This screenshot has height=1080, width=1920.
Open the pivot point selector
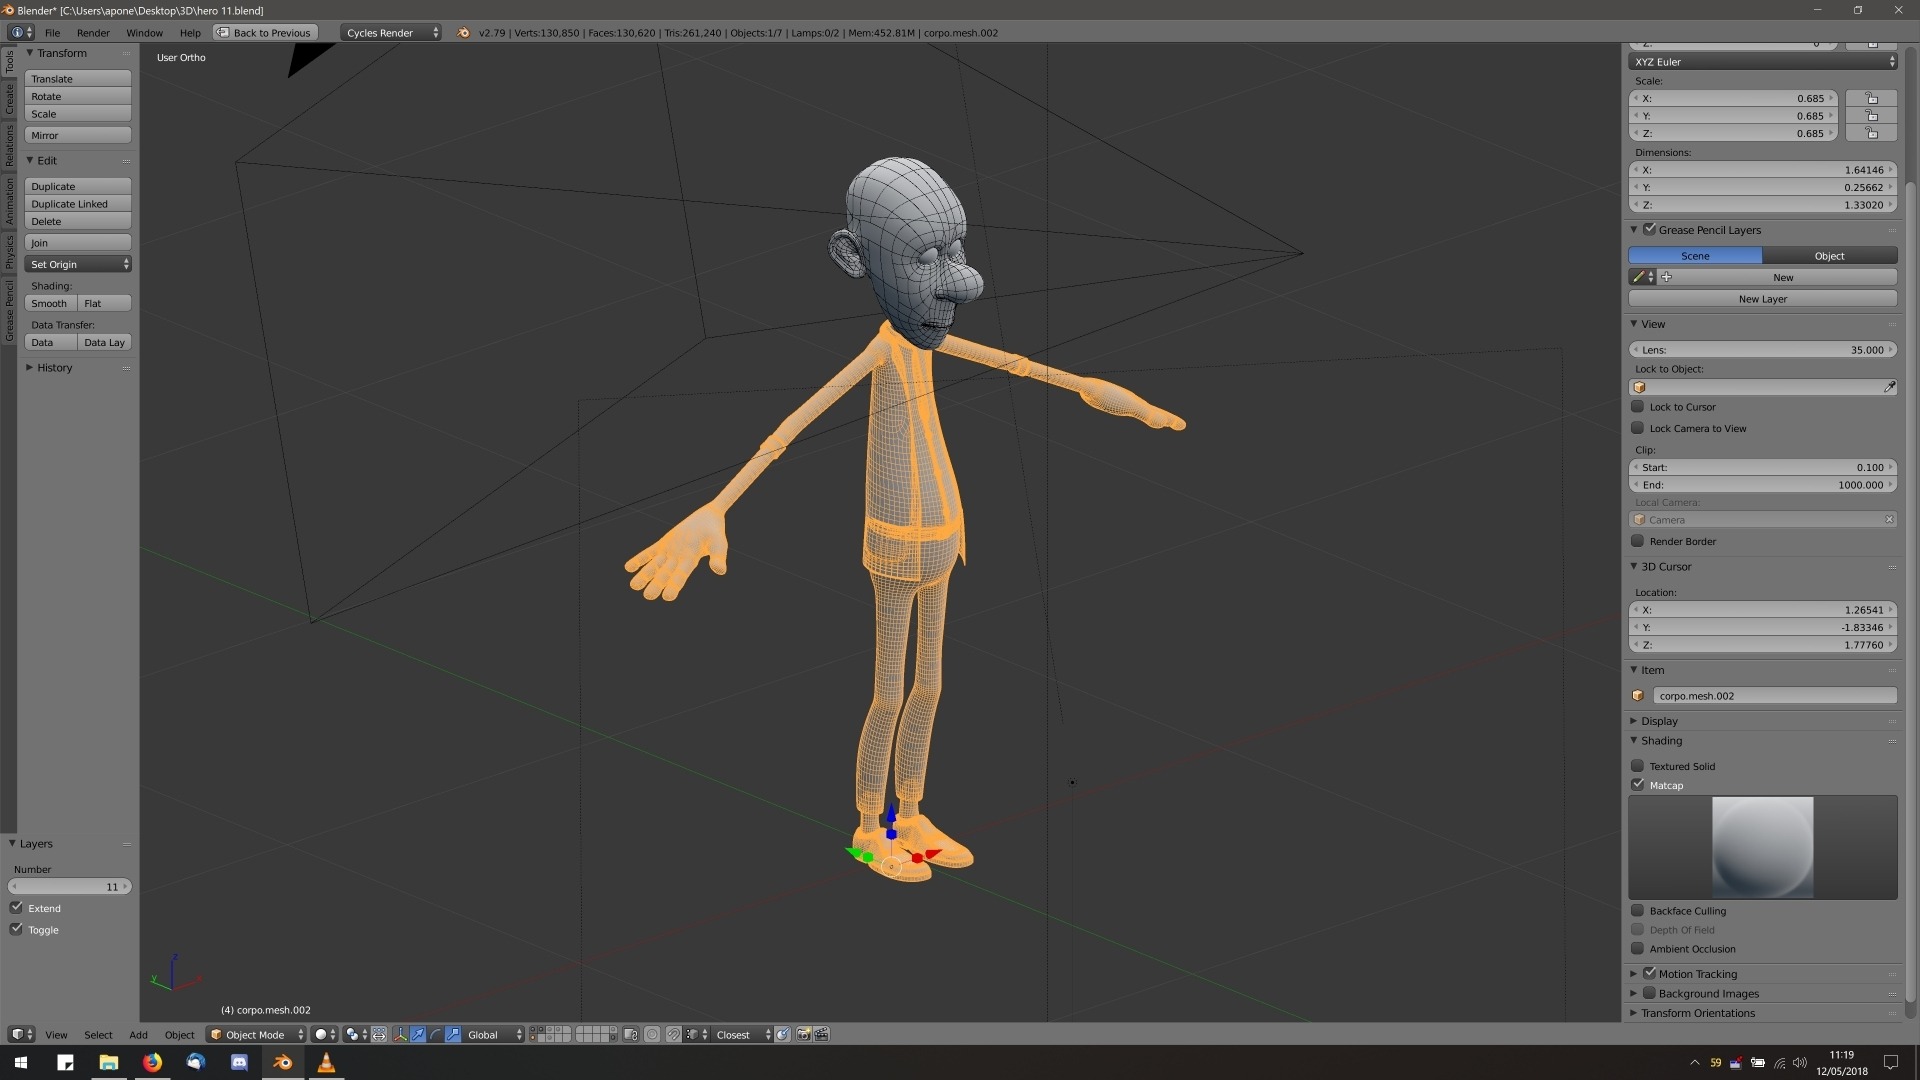[356, 1035]
